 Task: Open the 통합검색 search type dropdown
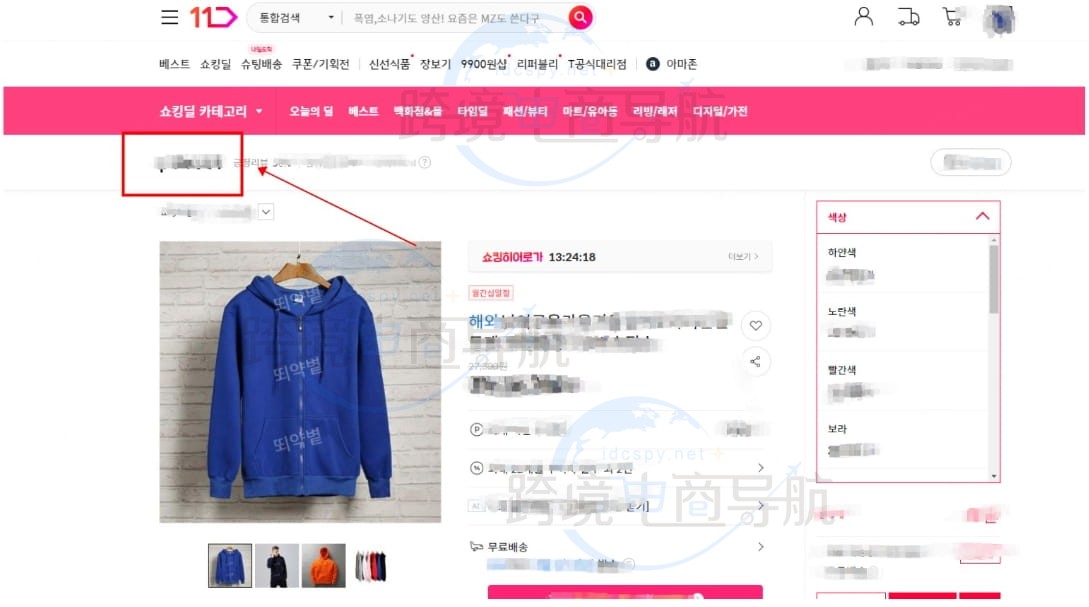tap(297, 17)
